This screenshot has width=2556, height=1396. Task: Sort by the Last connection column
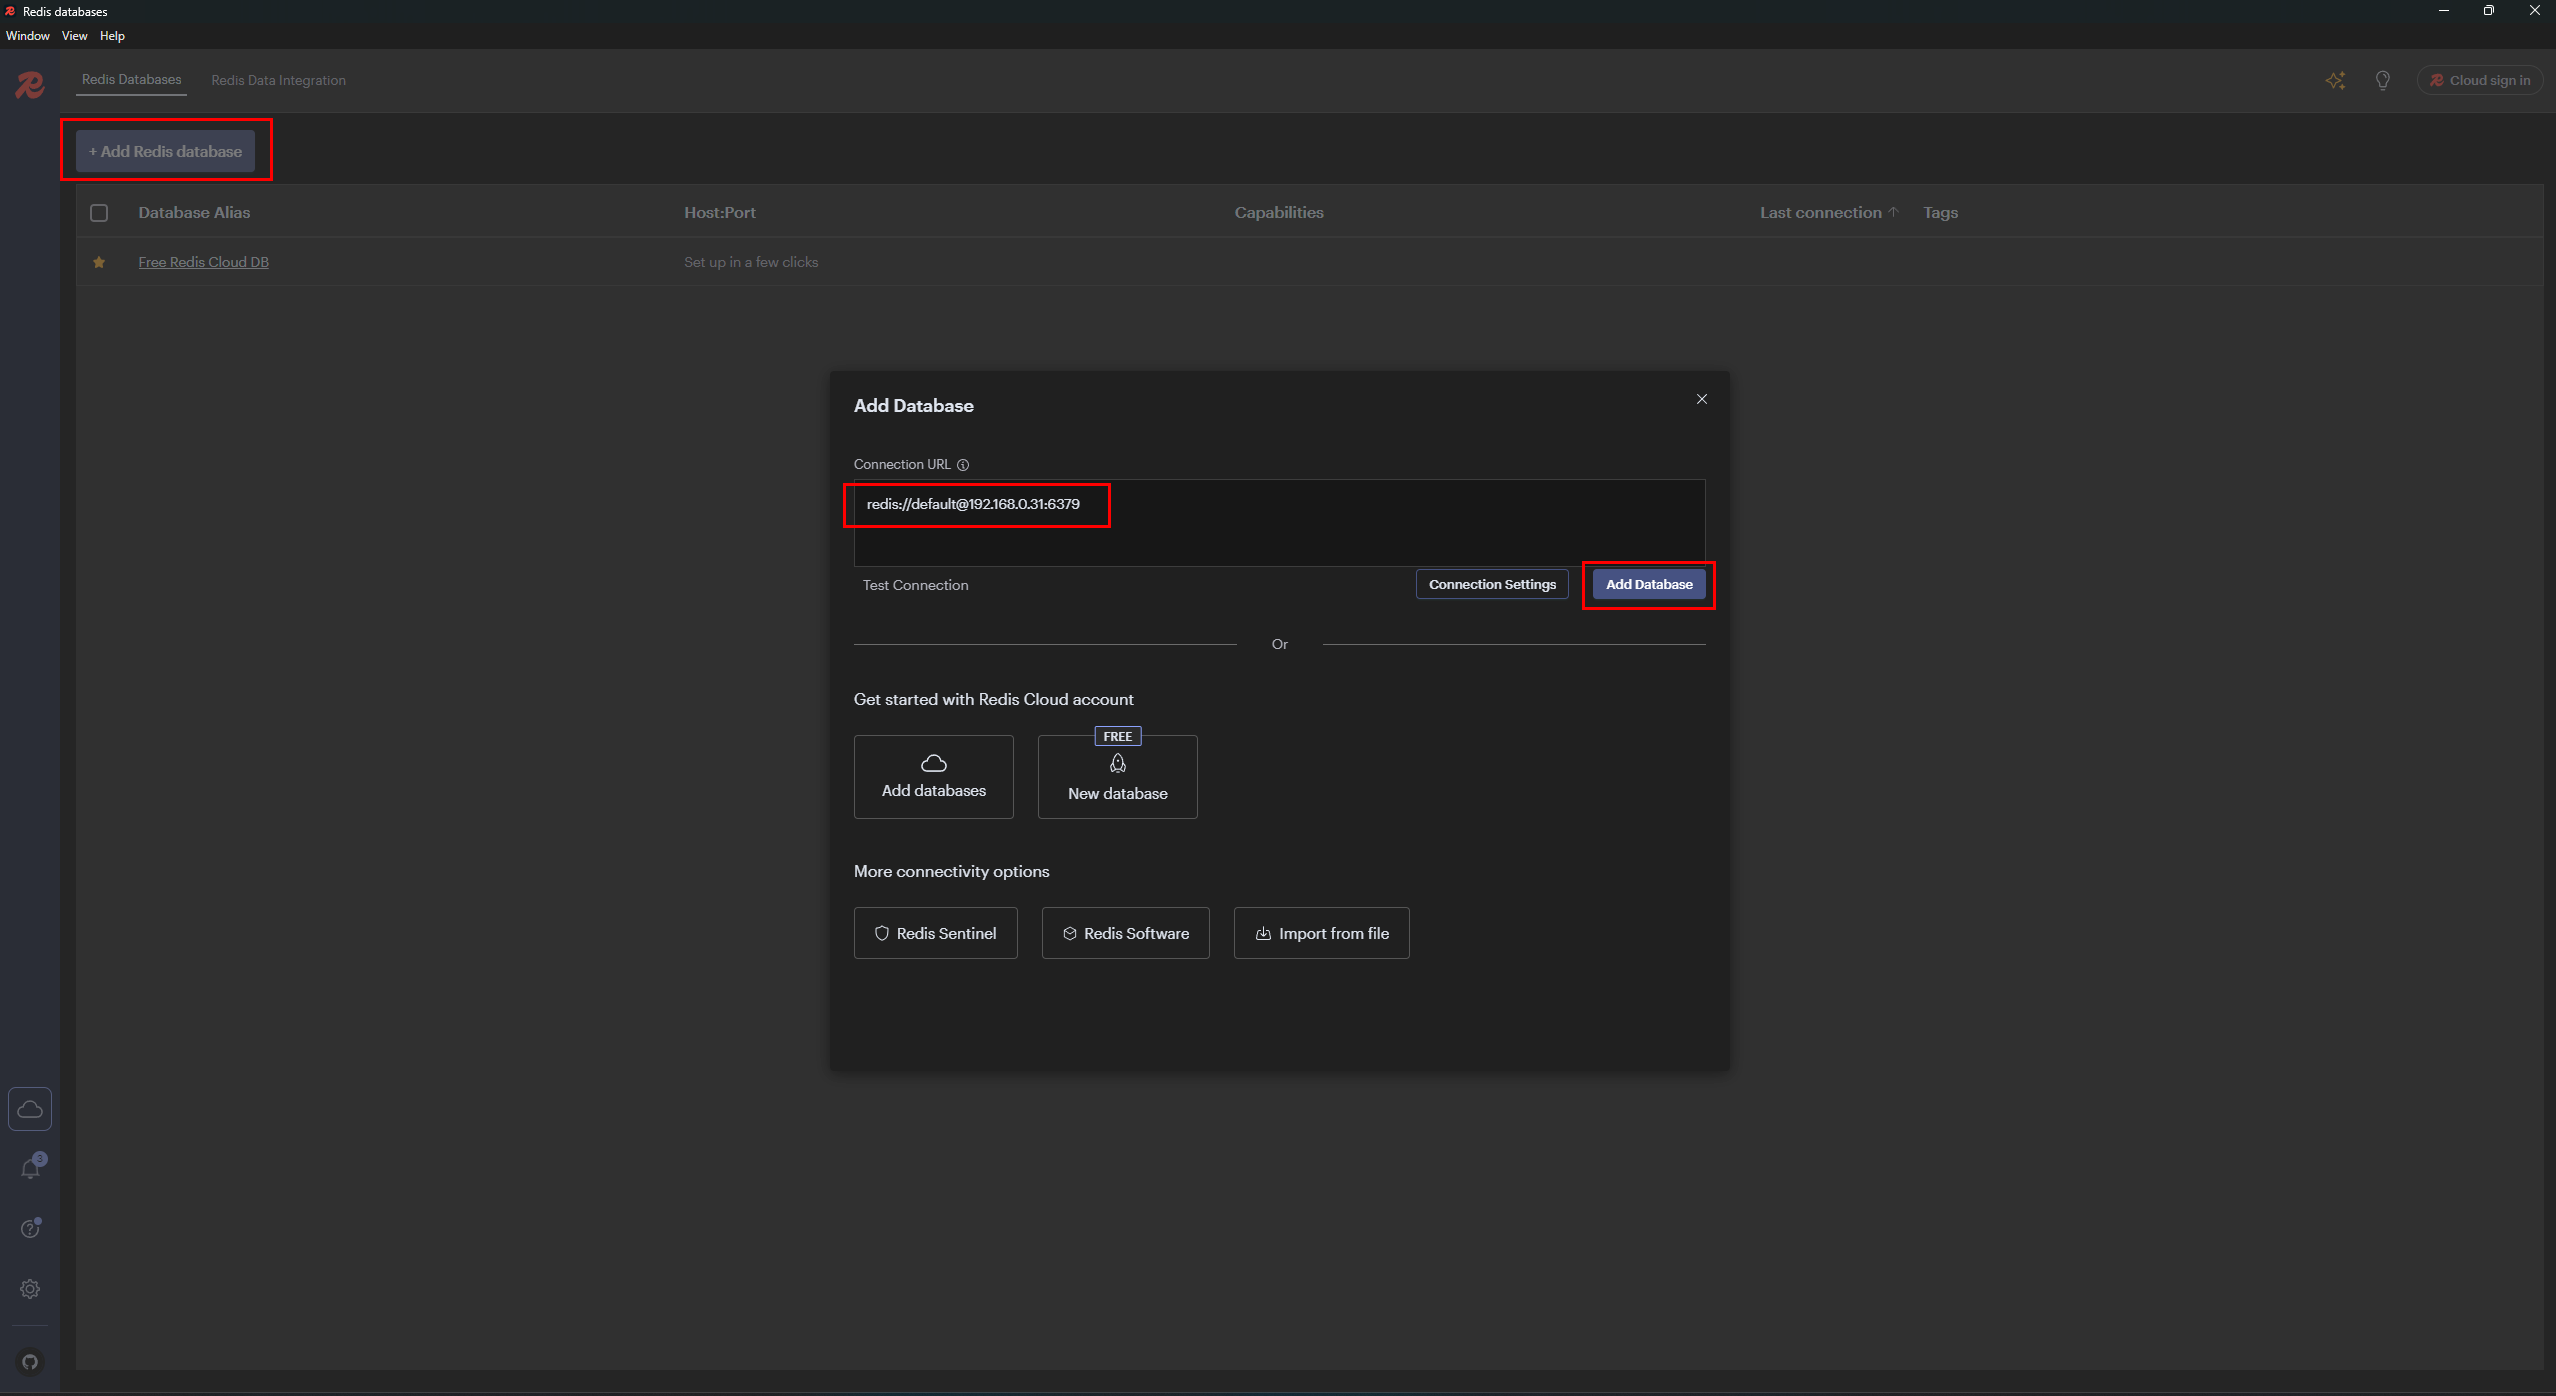tap(1829, 212)
